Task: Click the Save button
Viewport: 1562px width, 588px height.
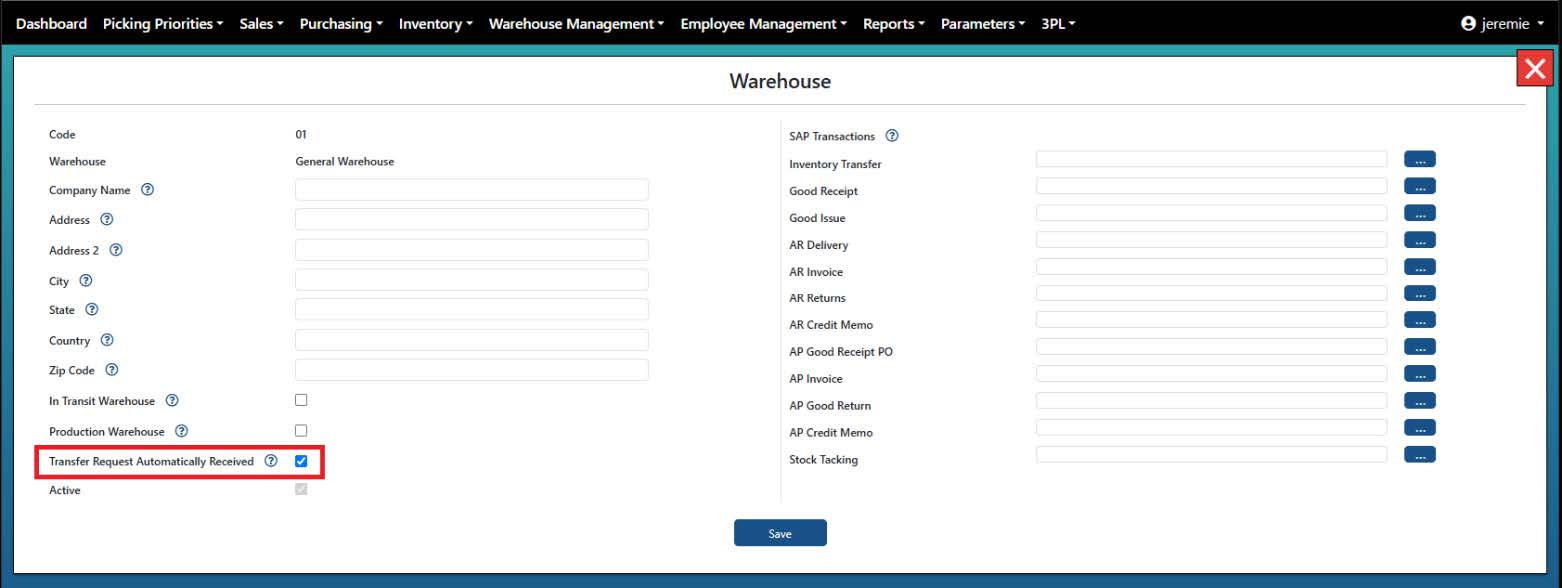Action: tap(780, 533)
